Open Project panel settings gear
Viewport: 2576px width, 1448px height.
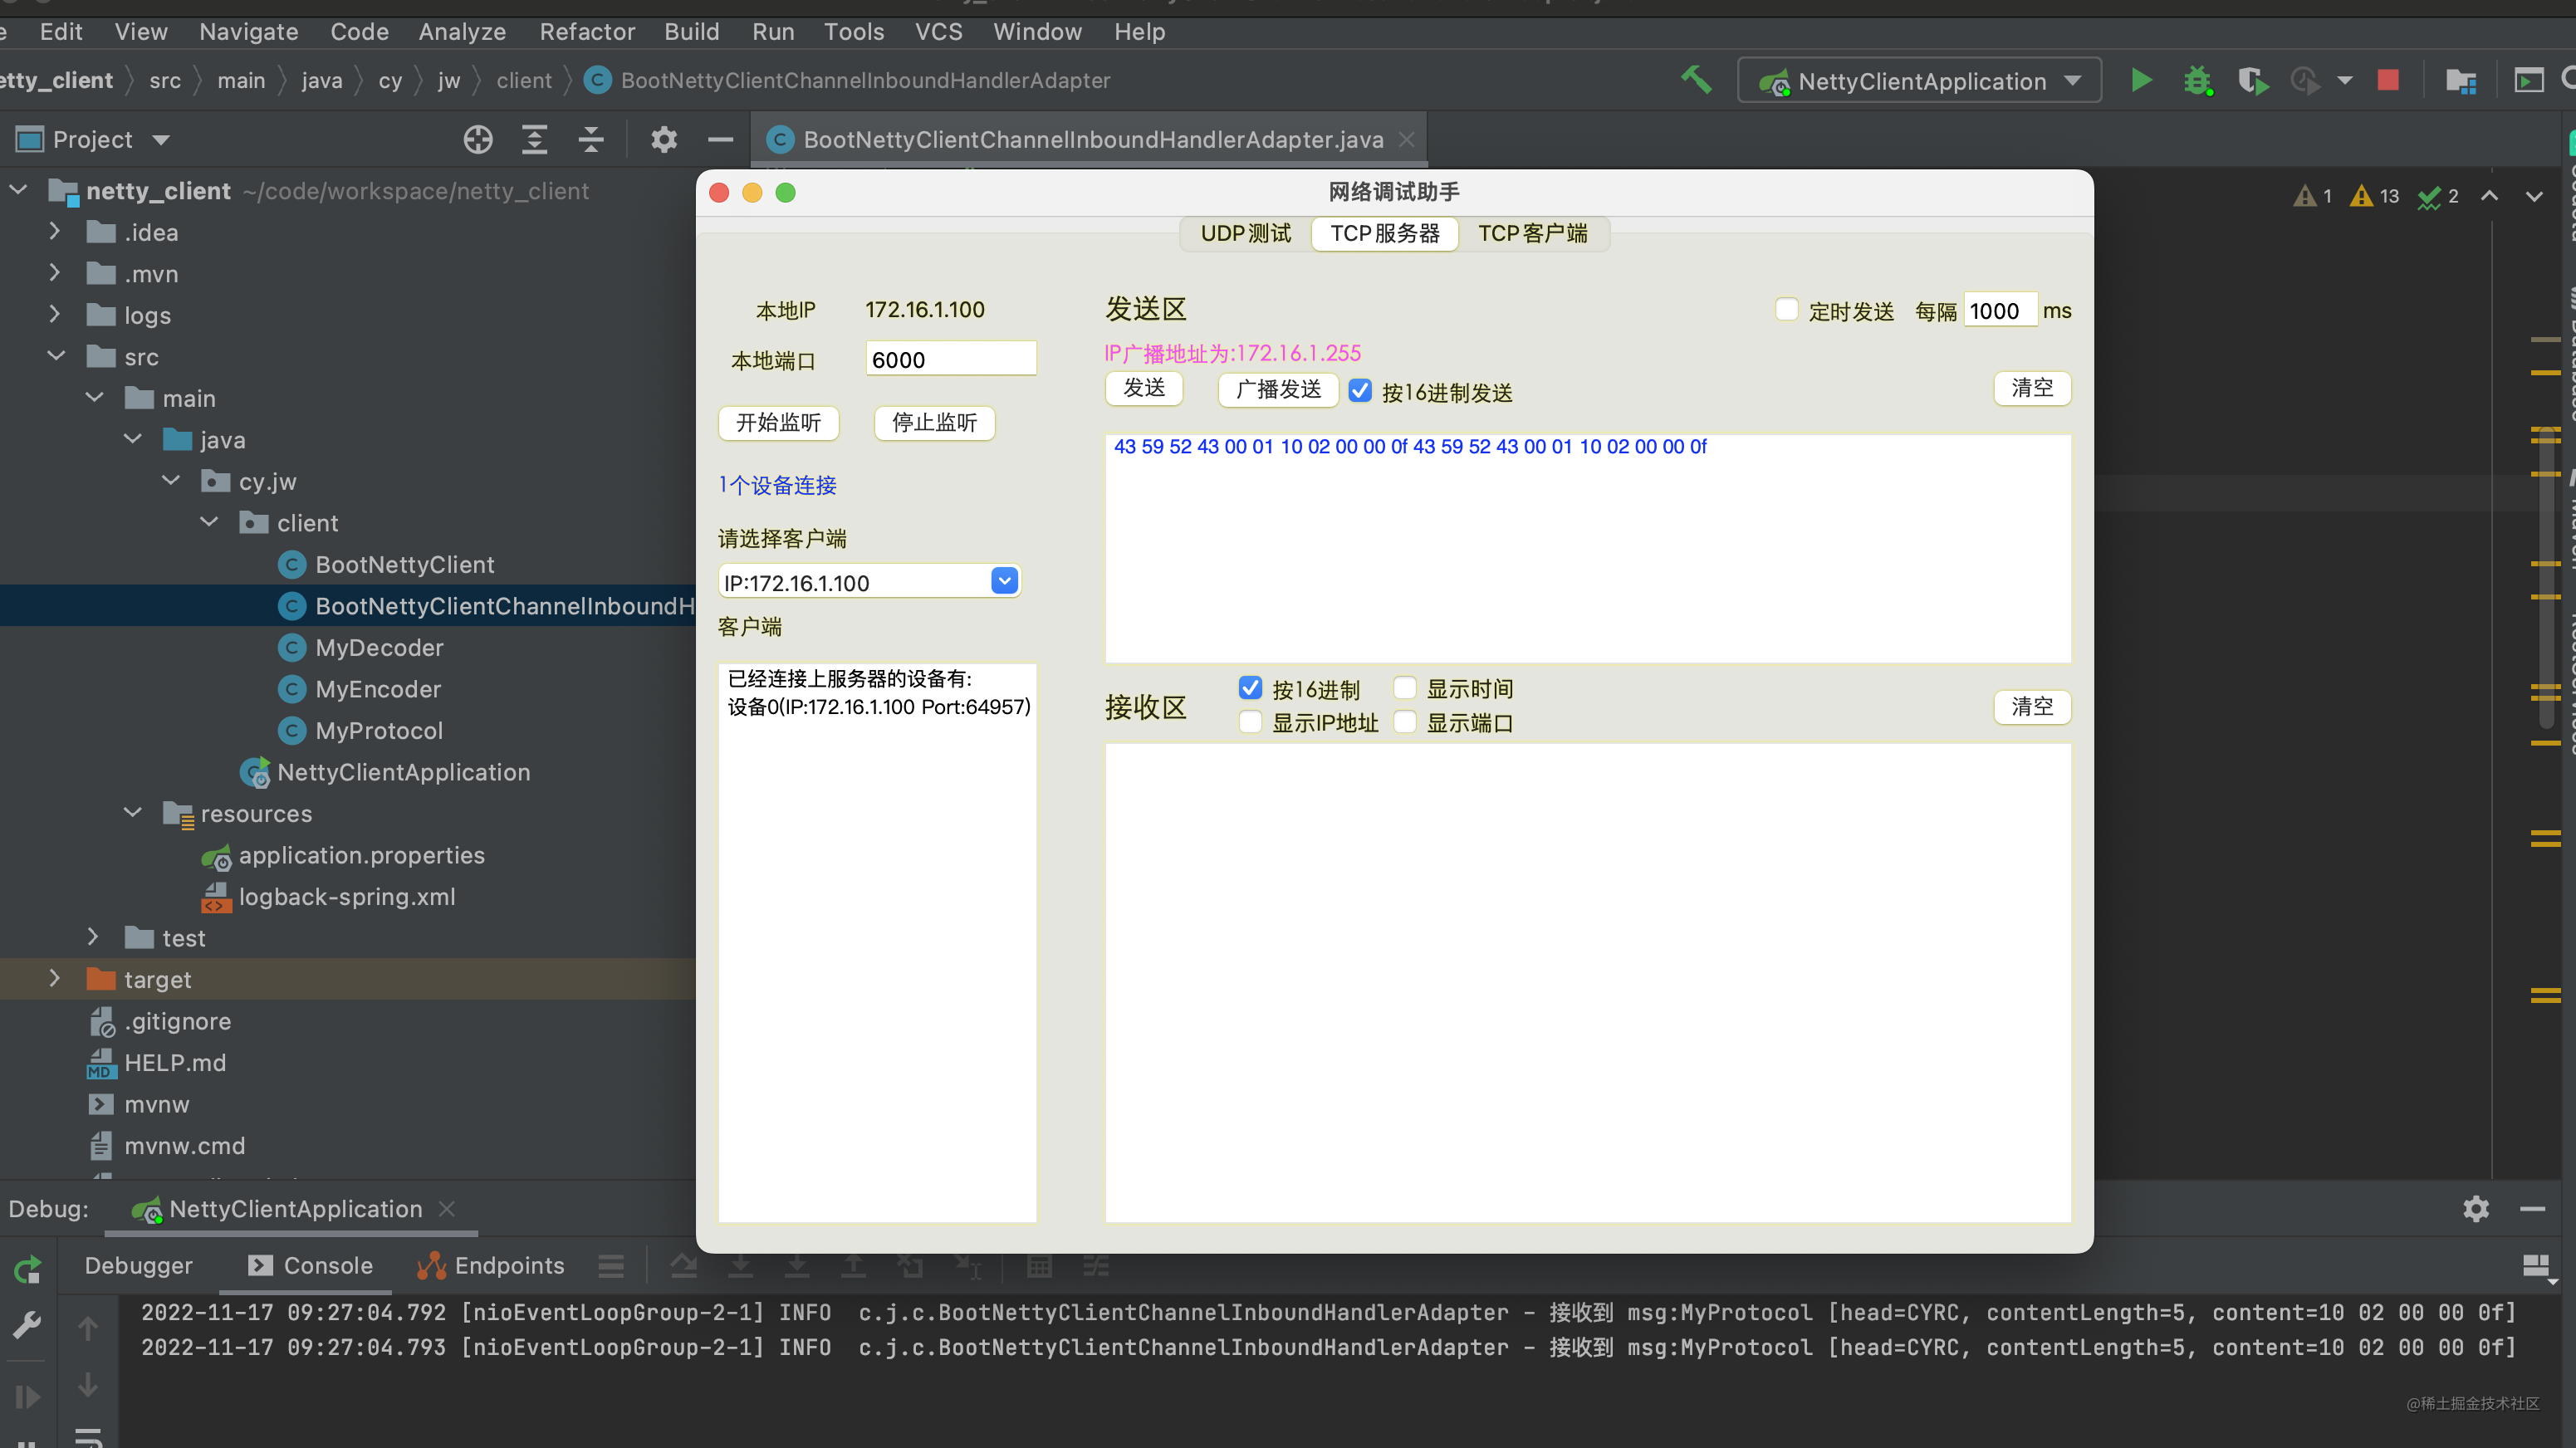click(664, 140)
